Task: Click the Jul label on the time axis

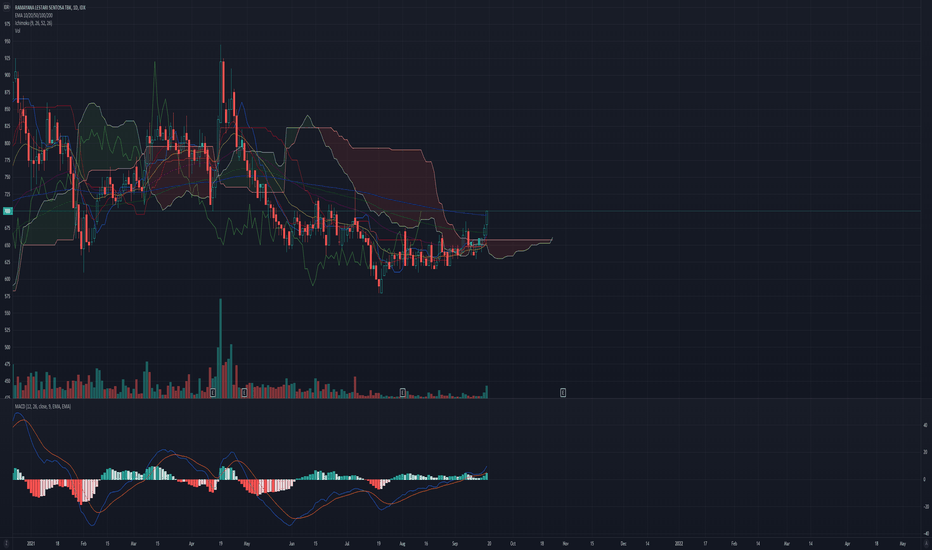Action: point(347,543)
